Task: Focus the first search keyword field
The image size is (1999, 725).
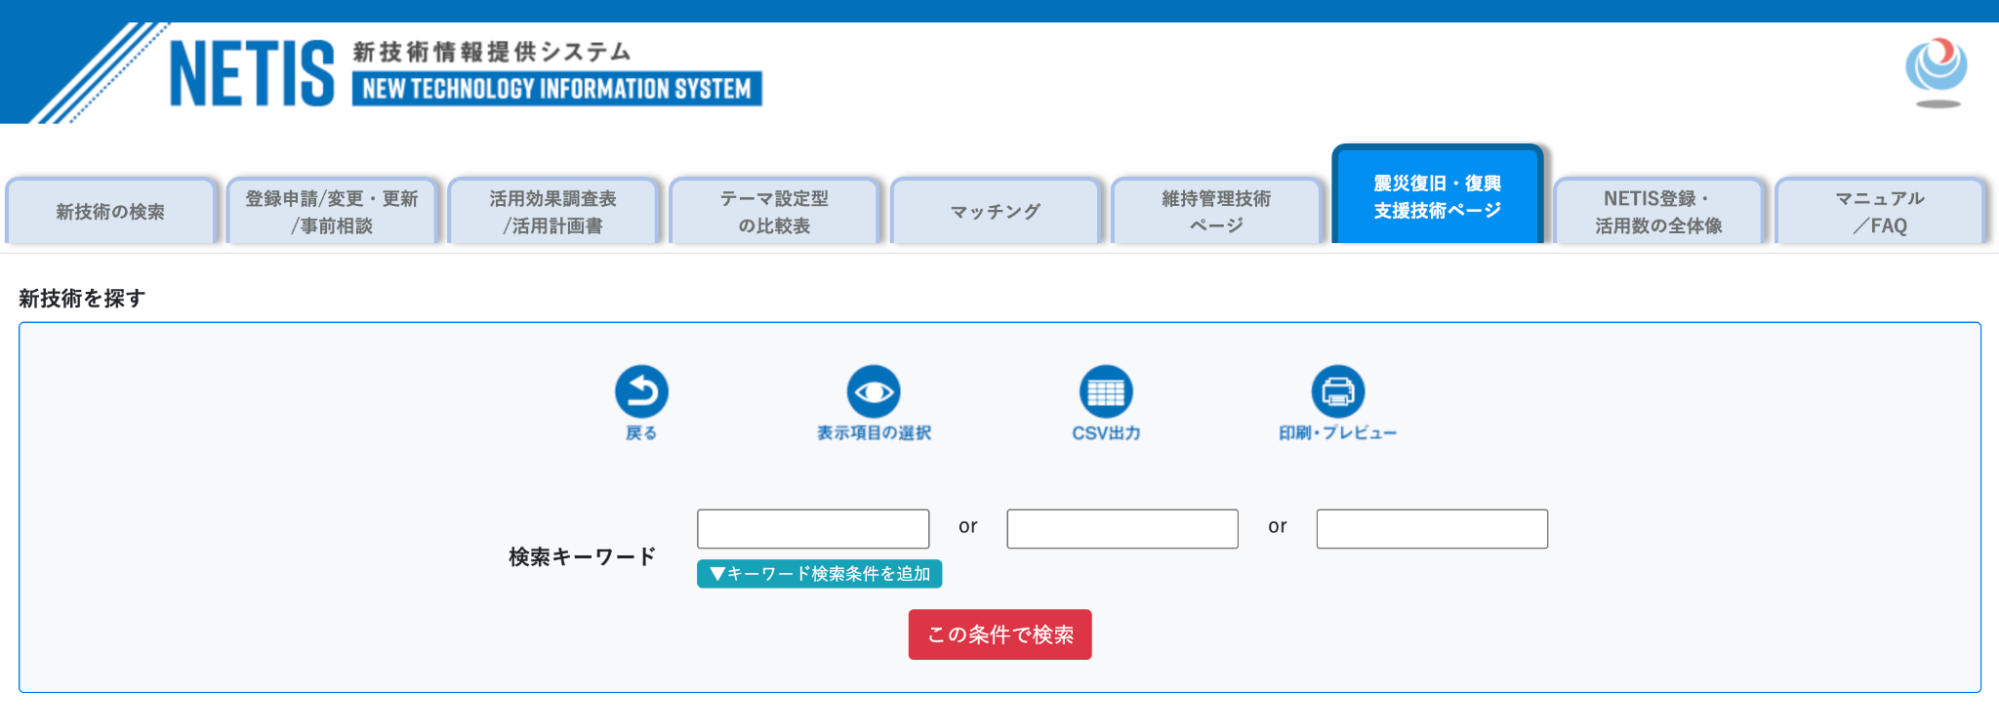Action: click(x=813, y=529)
